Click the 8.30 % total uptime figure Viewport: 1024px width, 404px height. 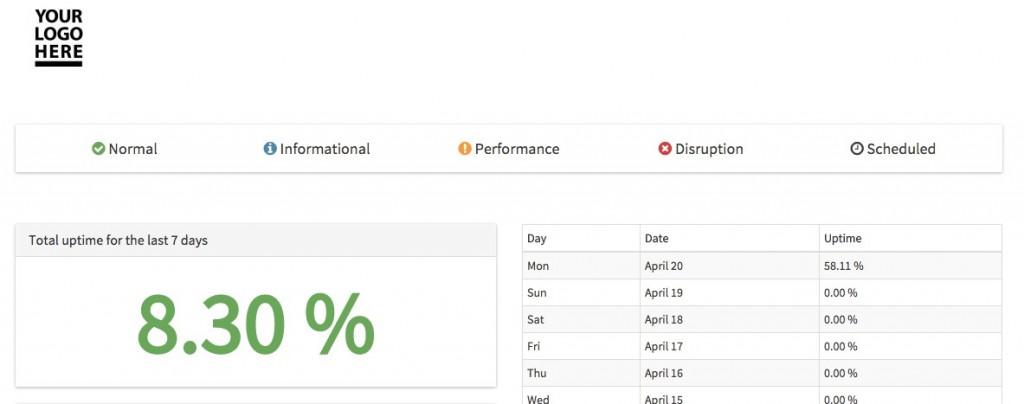click(x=255, y=326)
